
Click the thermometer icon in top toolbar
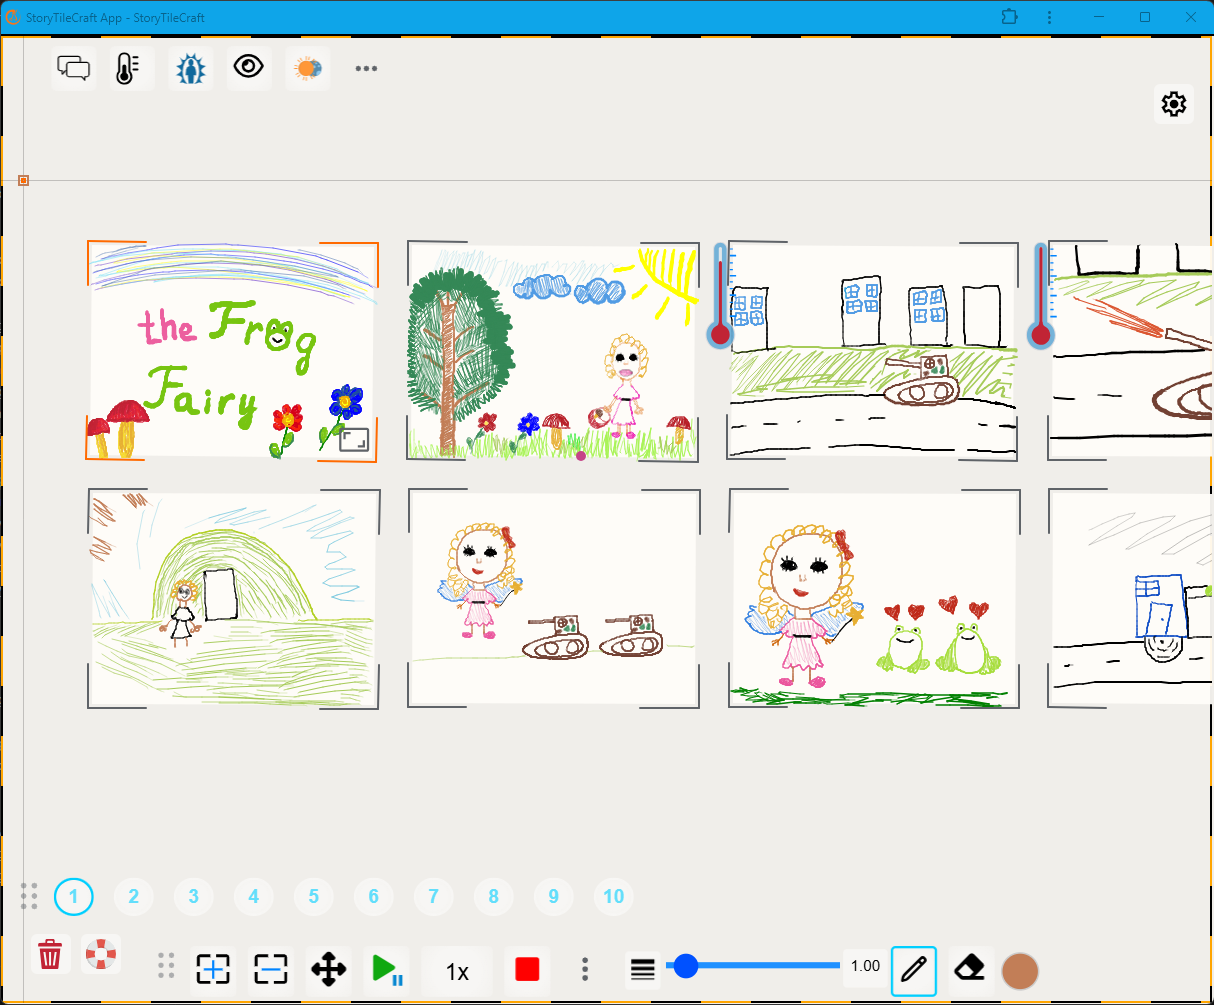[x=127, y=68]
